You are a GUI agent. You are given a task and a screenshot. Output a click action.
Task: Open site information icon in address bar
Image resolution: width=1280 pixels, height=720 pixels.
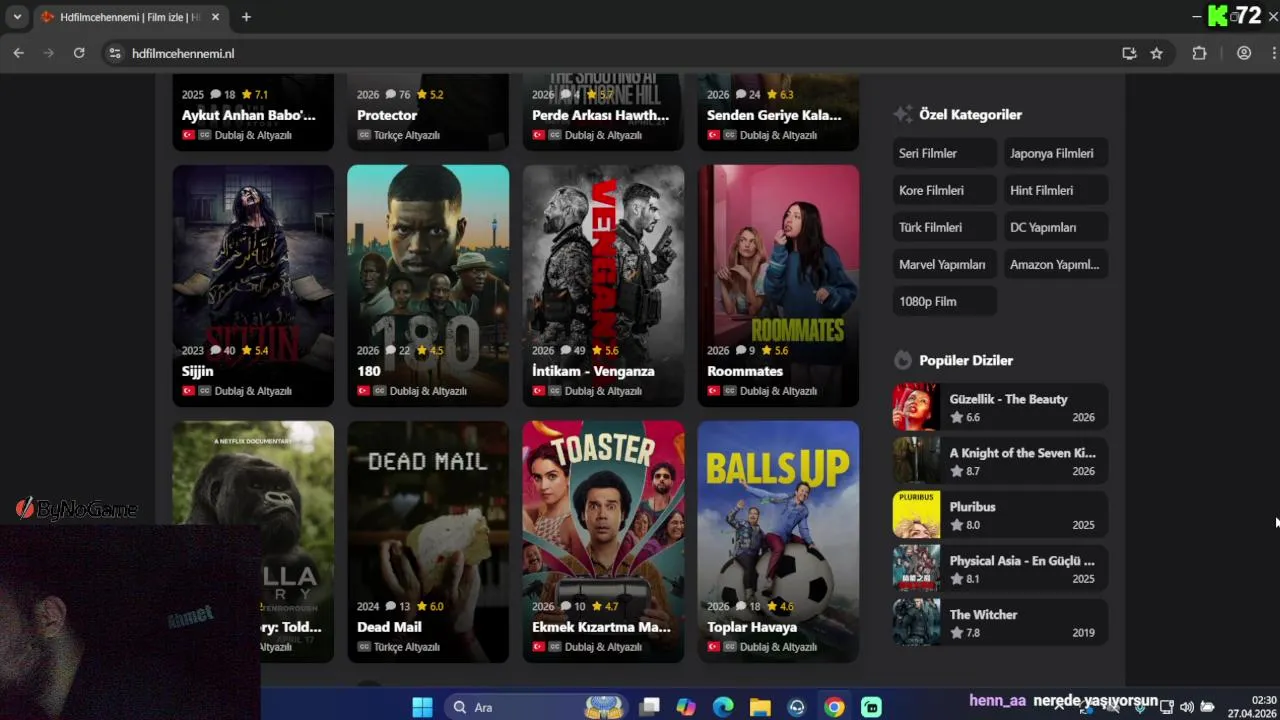pyautogui.click(x=115, y=53)
